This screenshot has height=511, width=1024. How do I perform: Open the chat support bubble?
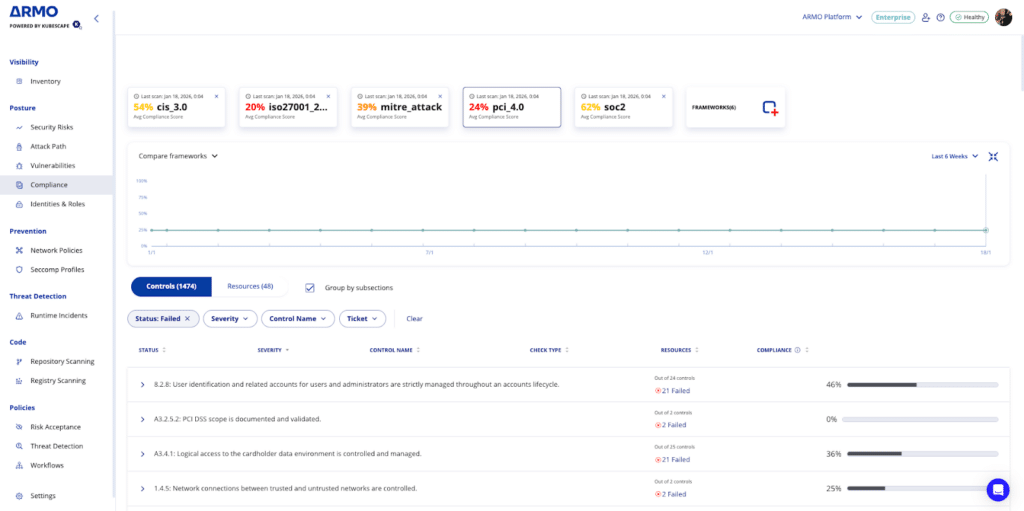point(997,489)
